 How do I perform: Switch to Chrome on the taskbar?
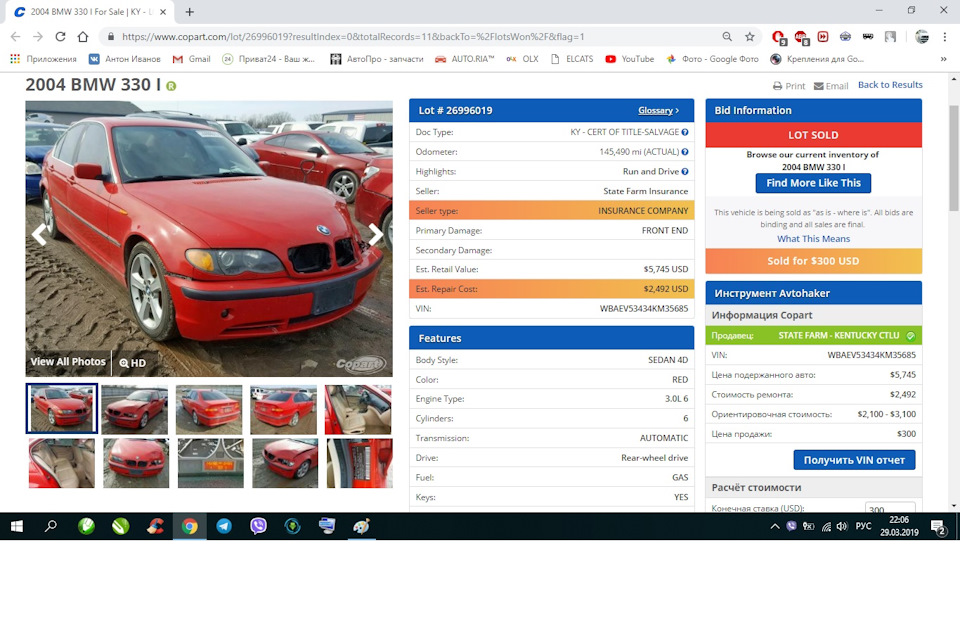(190, 526)
